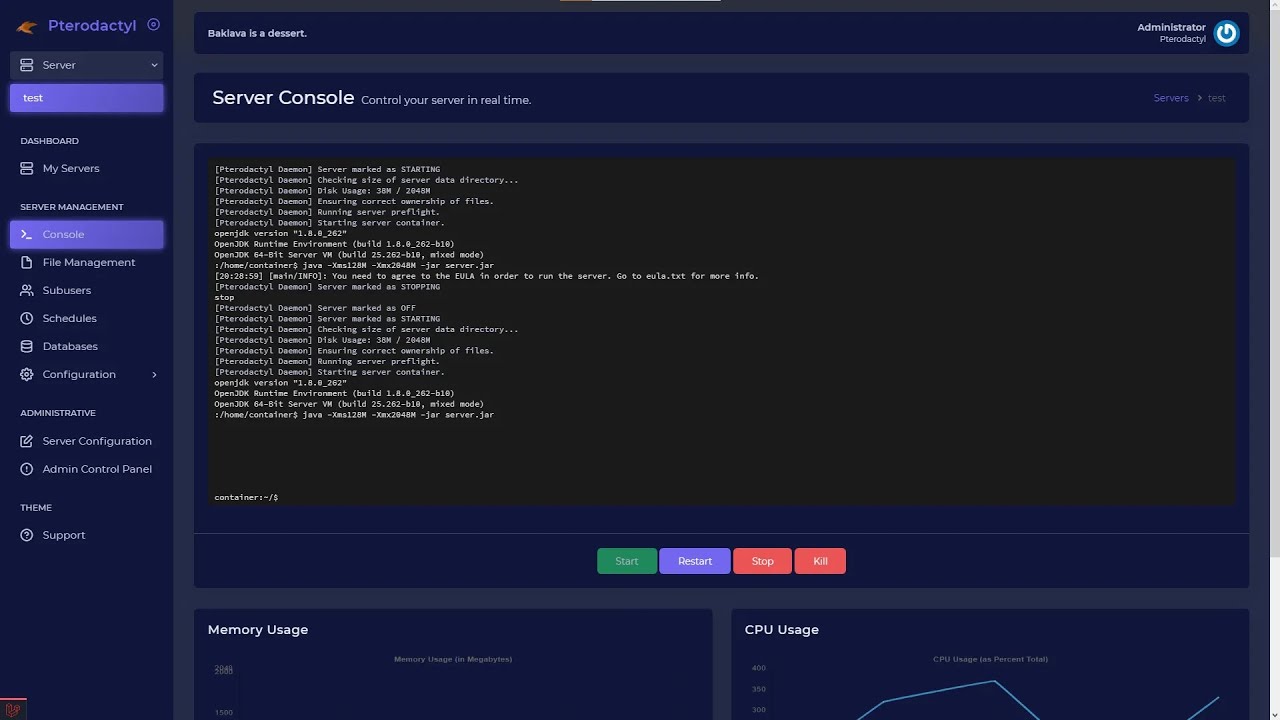The height and width of the screenshot is (720, 1280).
Task: Click the Console terminal icon
Action: pyautogui.click(x=27, y=235)
